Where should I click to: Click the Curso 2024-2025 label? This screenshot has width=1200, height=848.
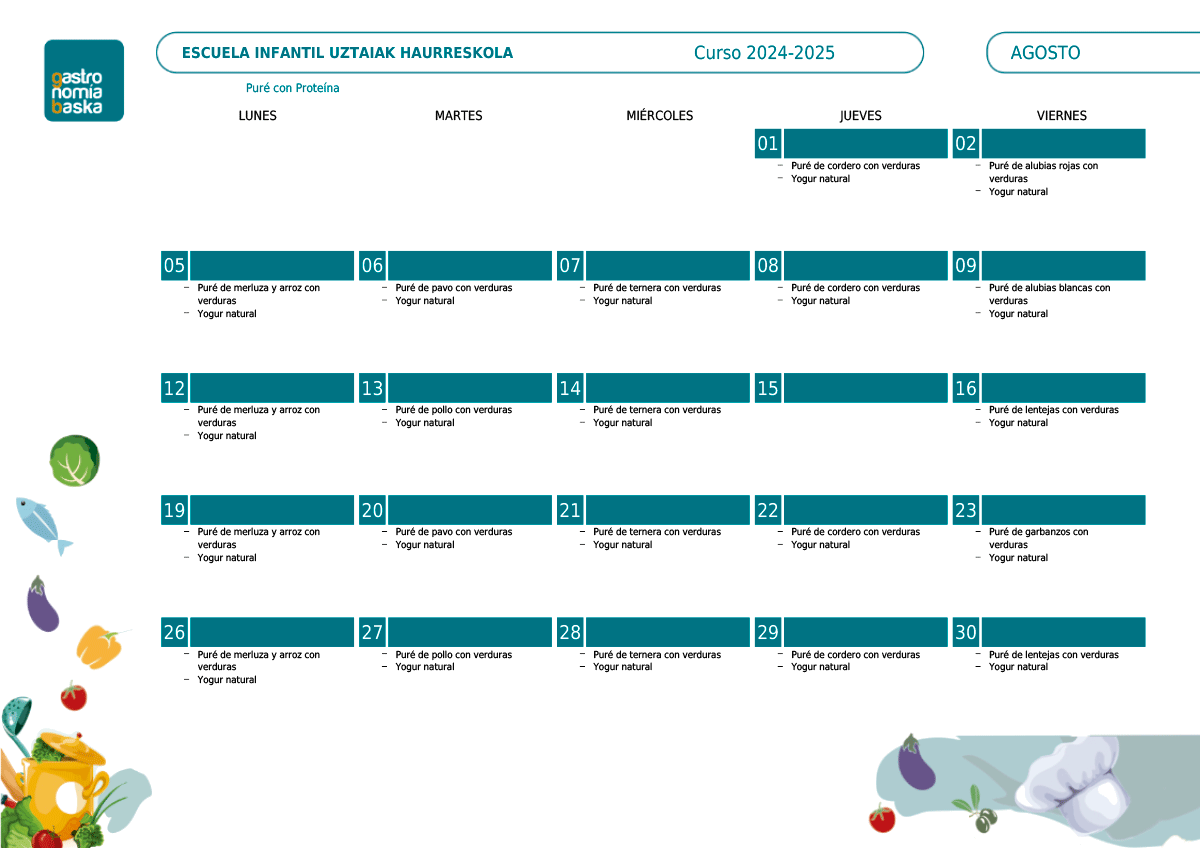coord(764,53)
